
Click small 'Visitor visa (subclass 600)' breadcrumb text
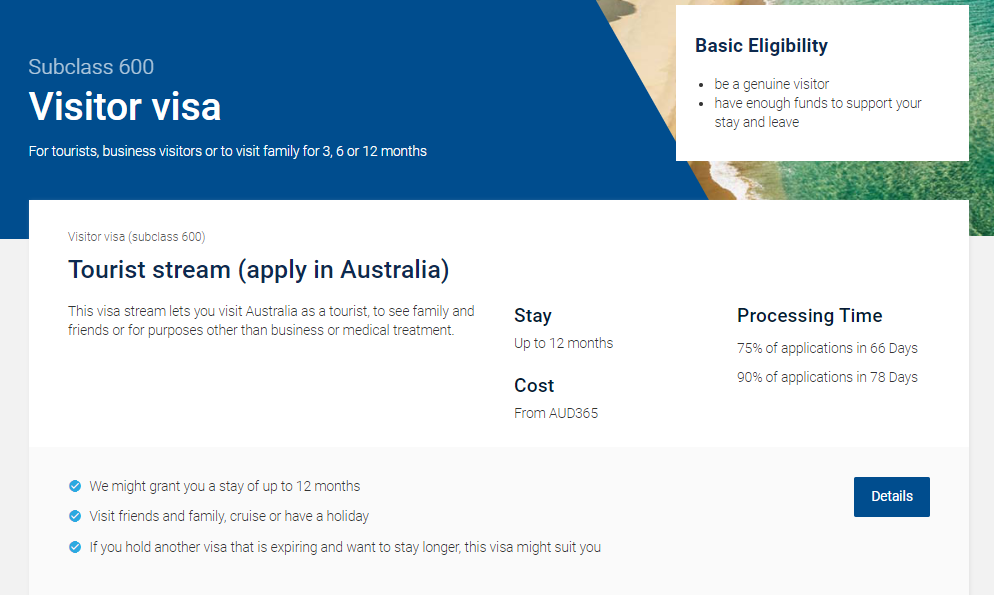(136, 237)
